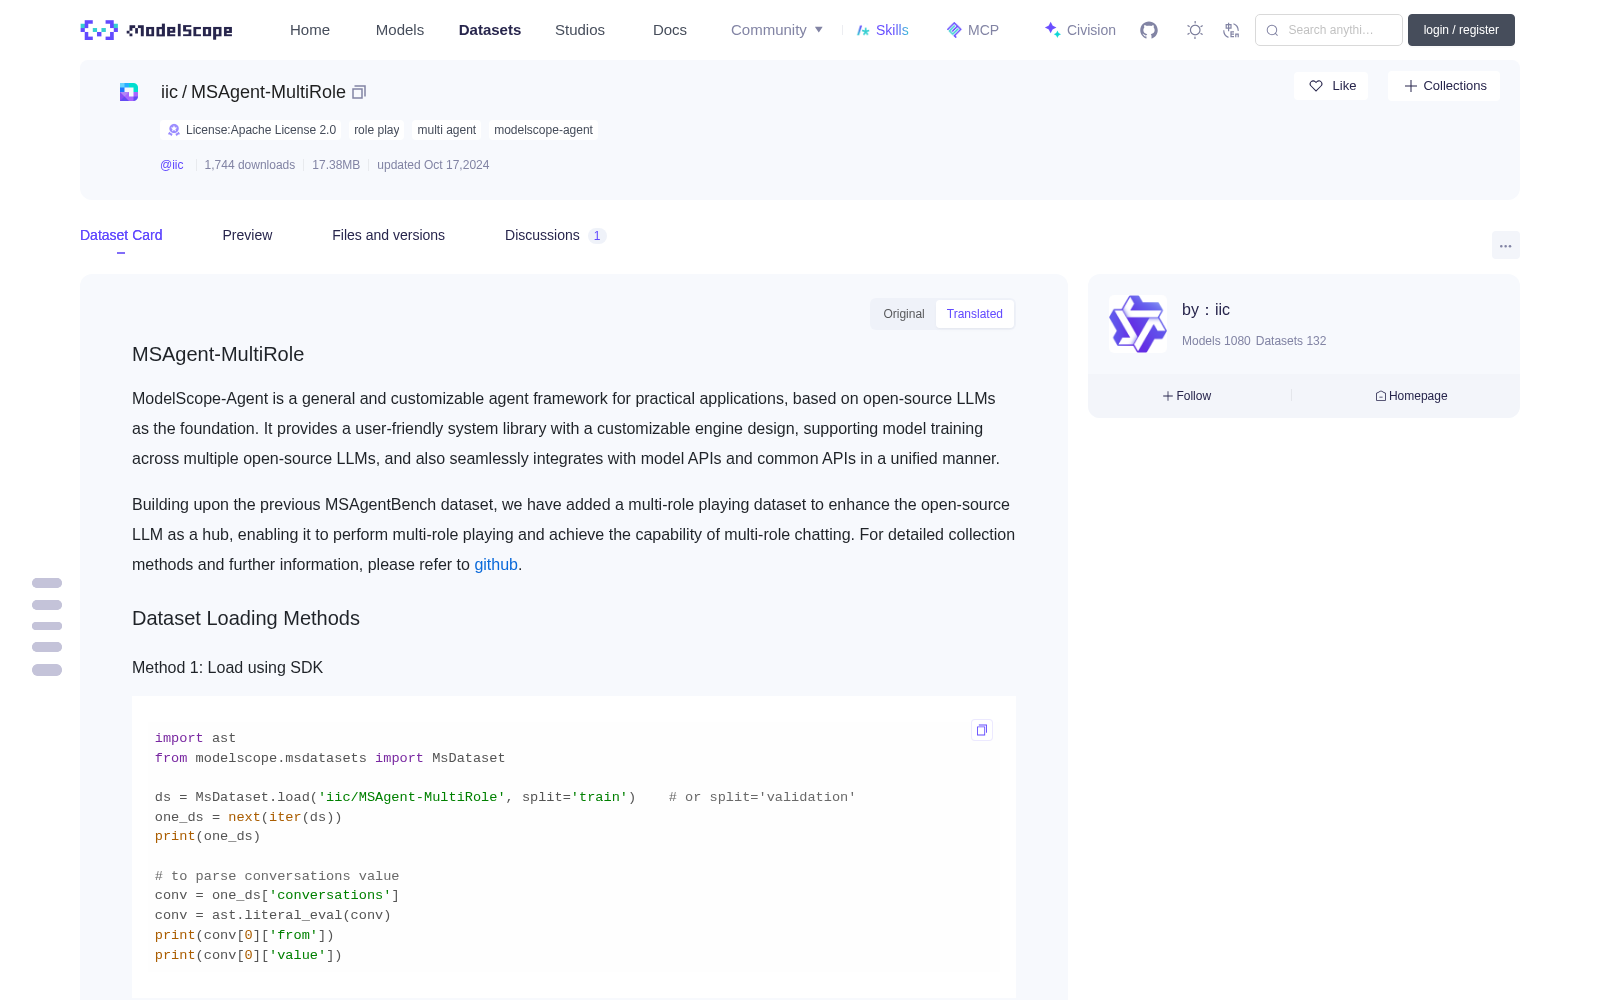Open the iic Homepage link
Image resolution: width=1600 pixels, height=1000 pixels.
coord(1411,396)
